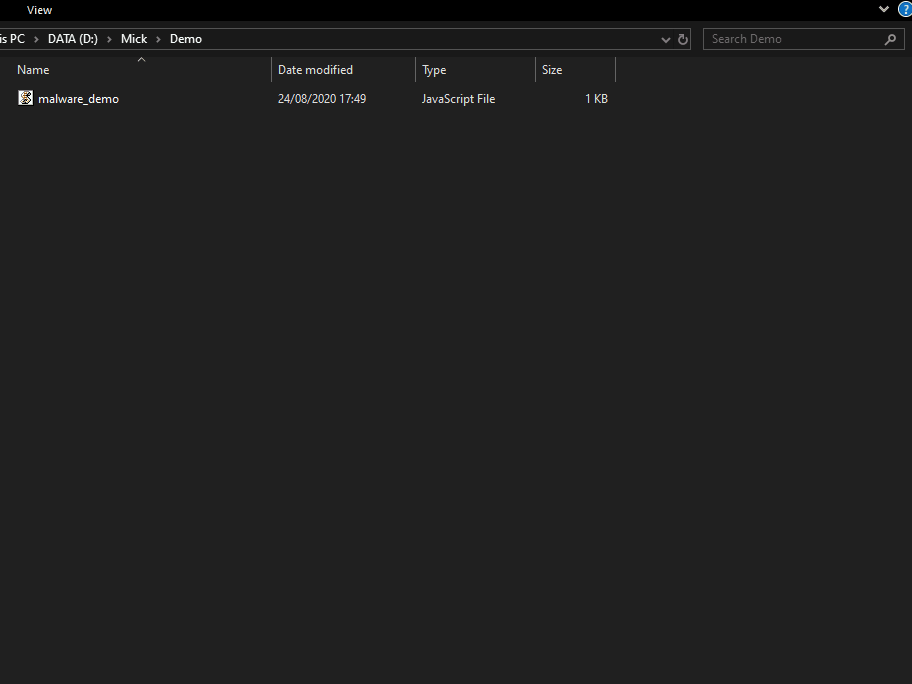This screenshot has height=684, width=912.
Task: Navigate to the Mick folder breadcrumb
Action: (x=134, y=39)
